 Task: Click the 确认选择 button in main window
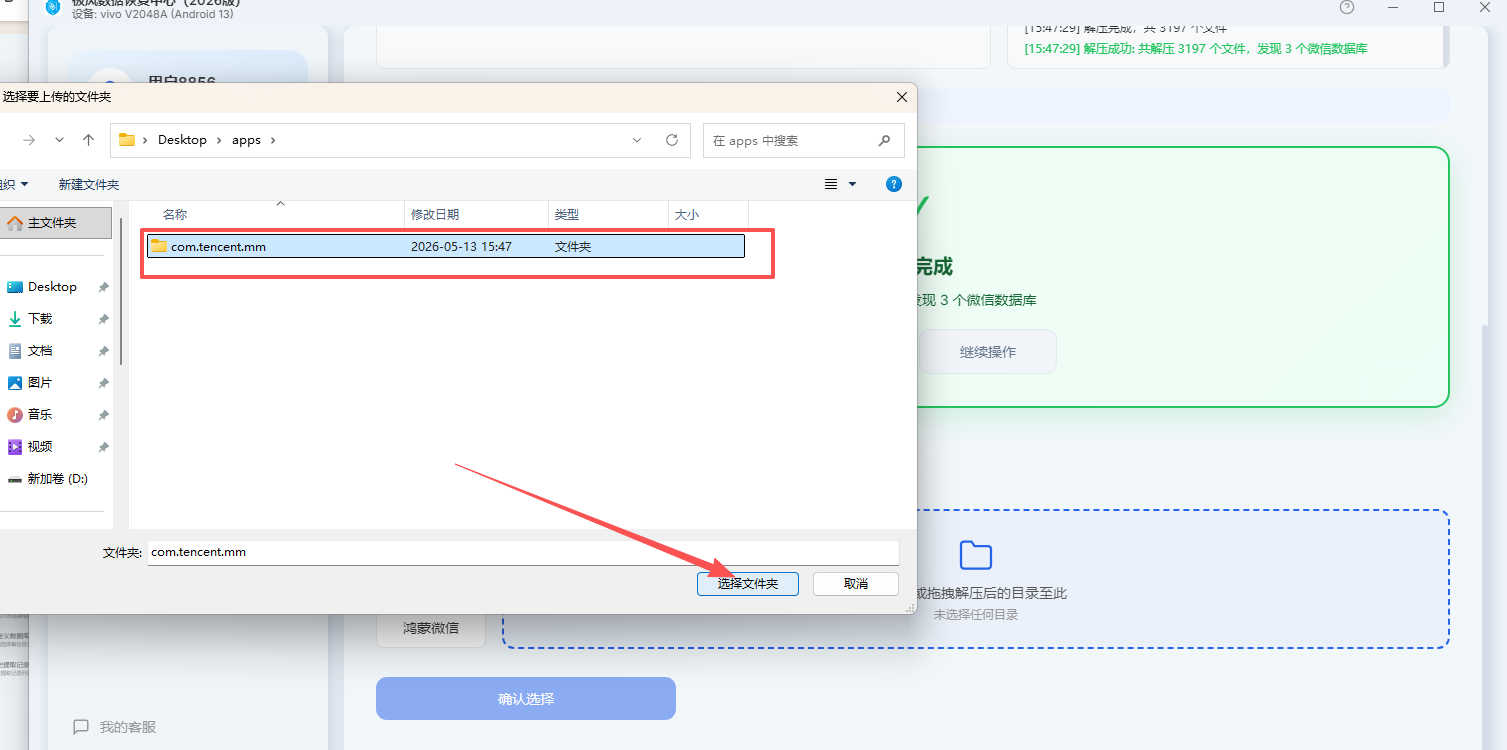point(526,699)
